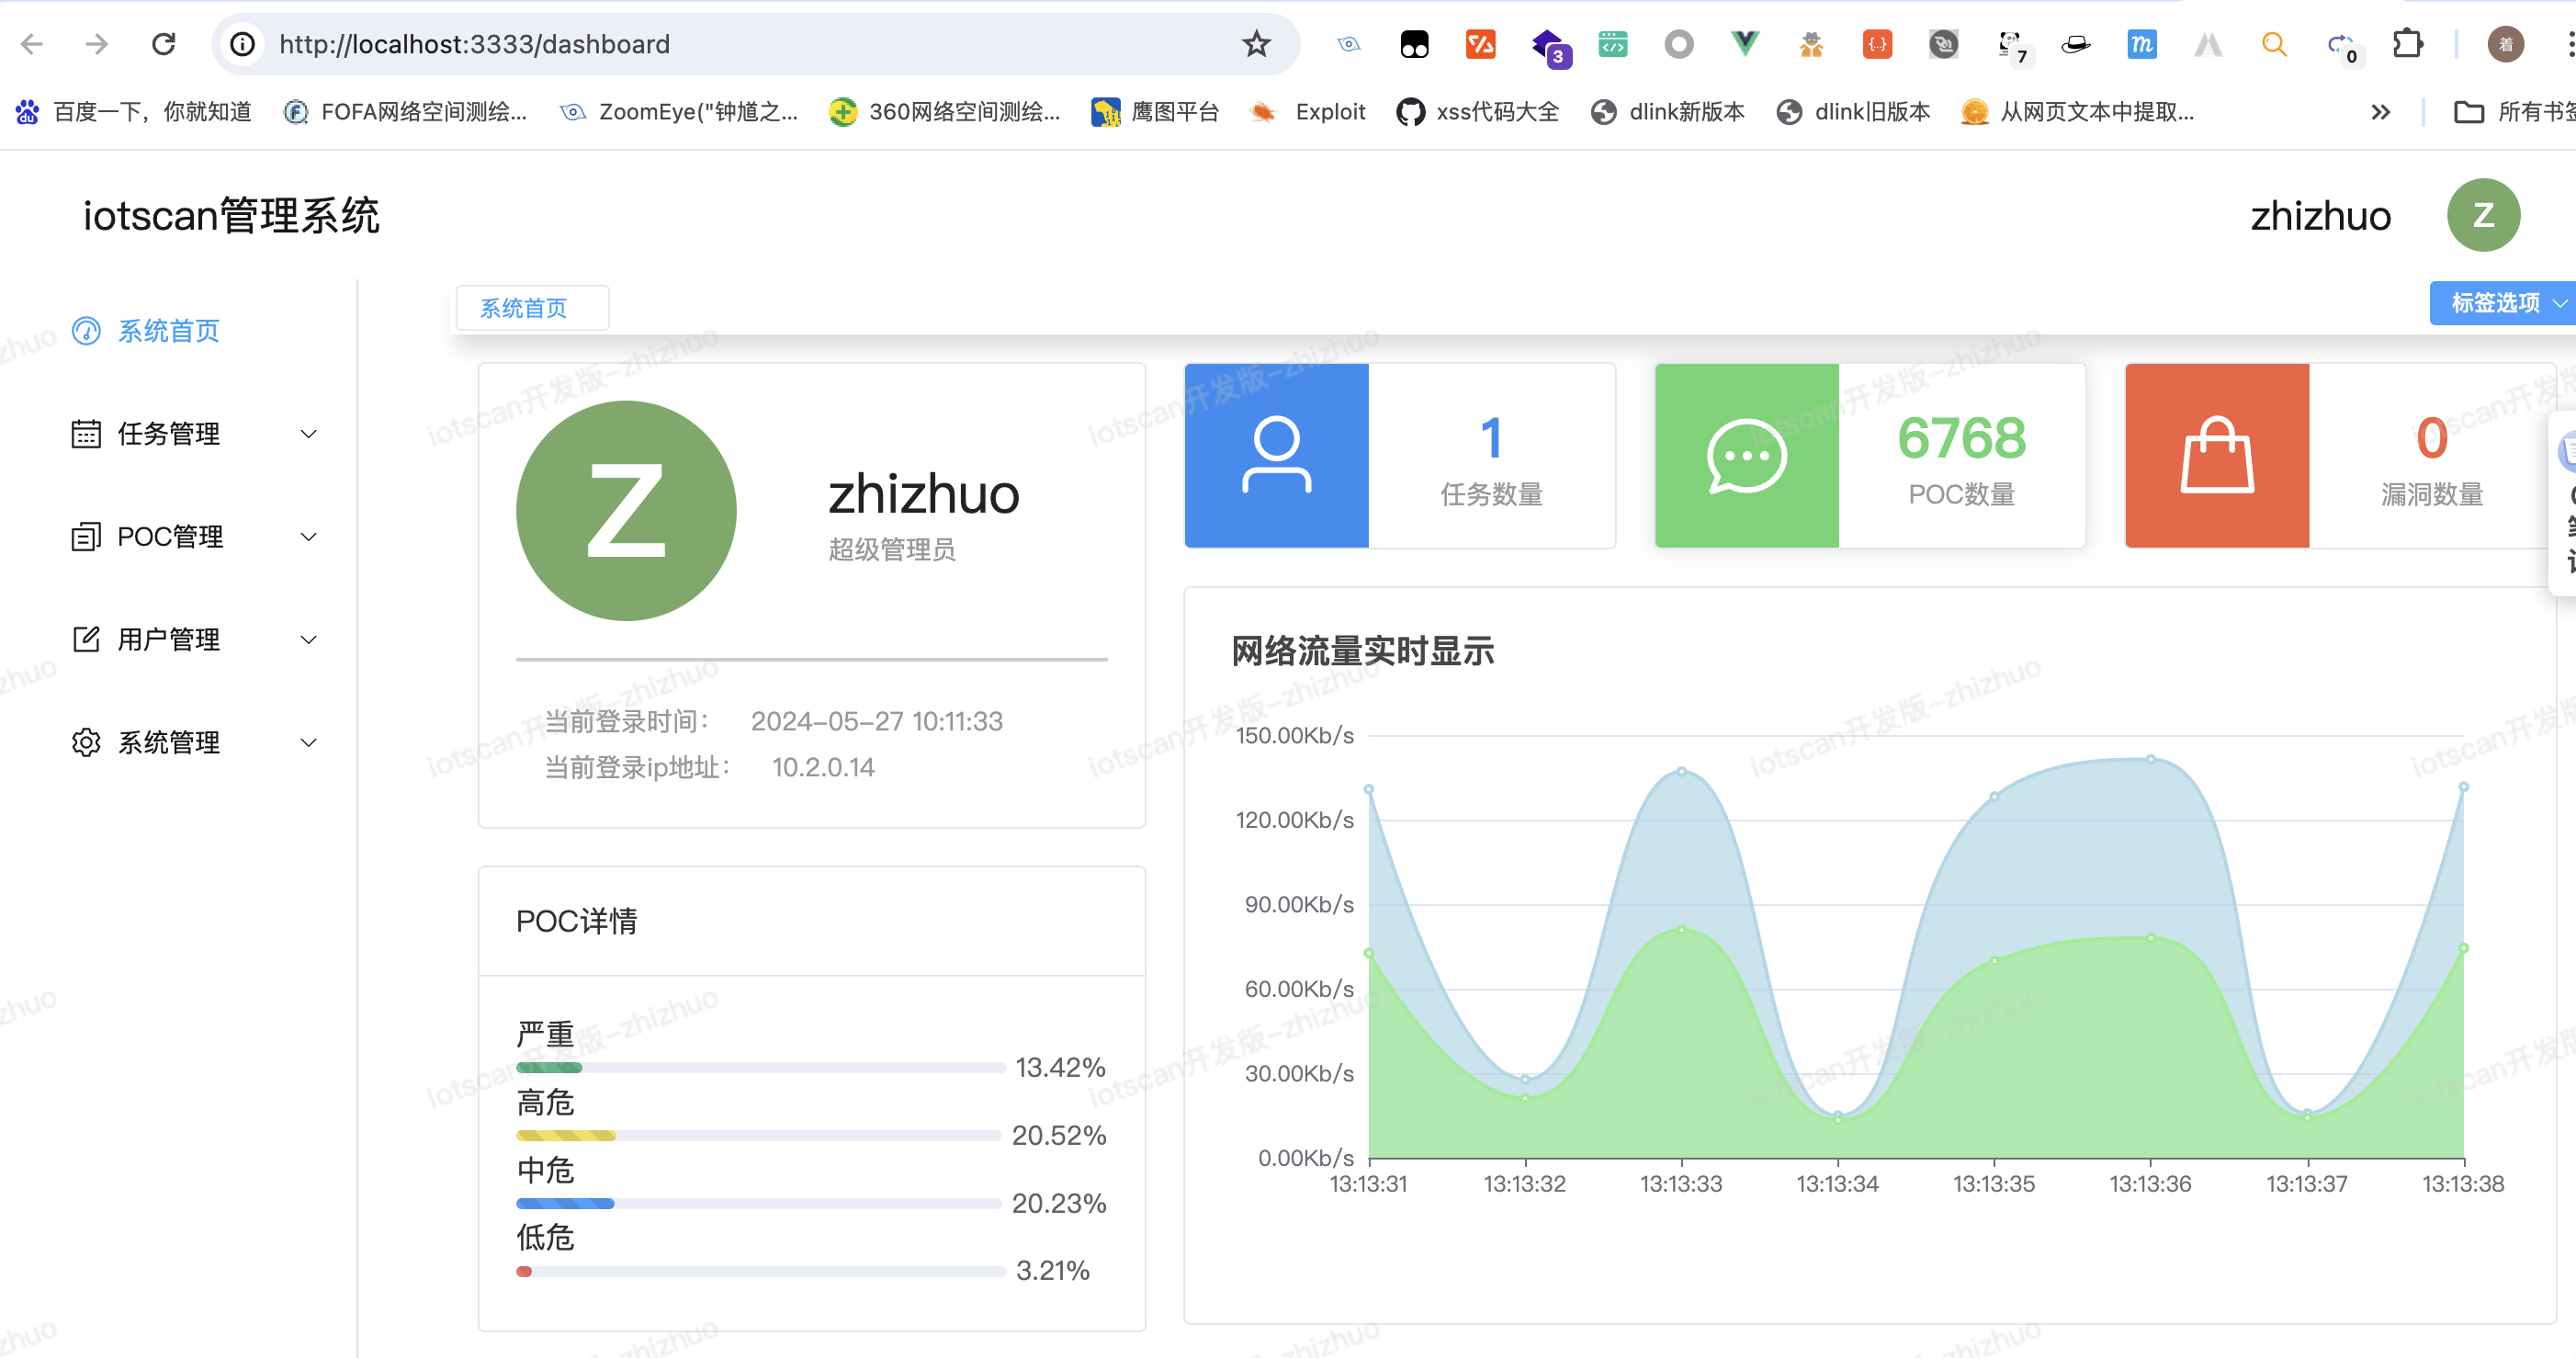The image size is (2576, 1358).
Task: Click the 系统管理 gear icon
Action: click(x=86, y=742)
